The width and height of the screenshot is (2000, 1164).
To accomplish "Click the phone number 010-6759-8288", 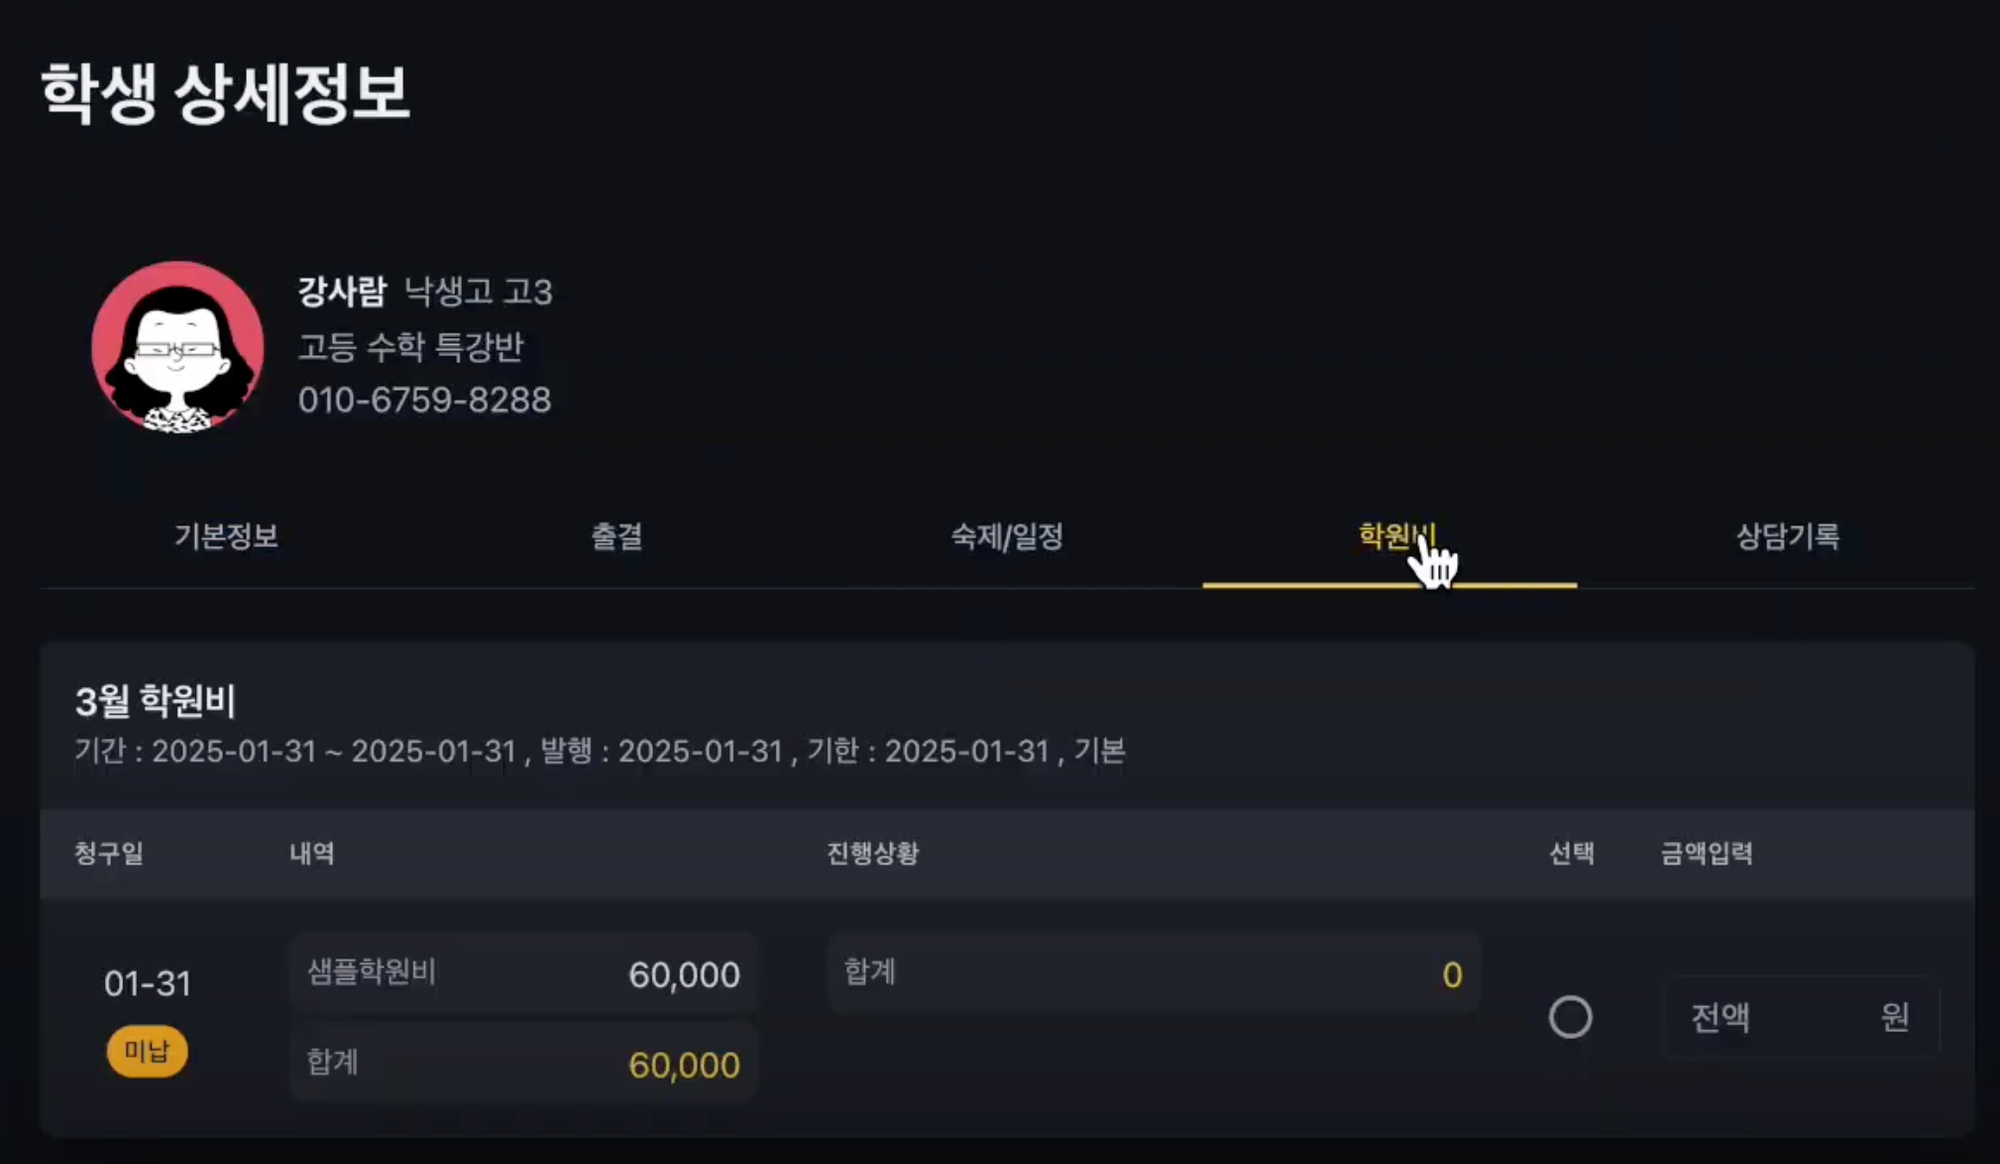I will (x=425, y=400).
